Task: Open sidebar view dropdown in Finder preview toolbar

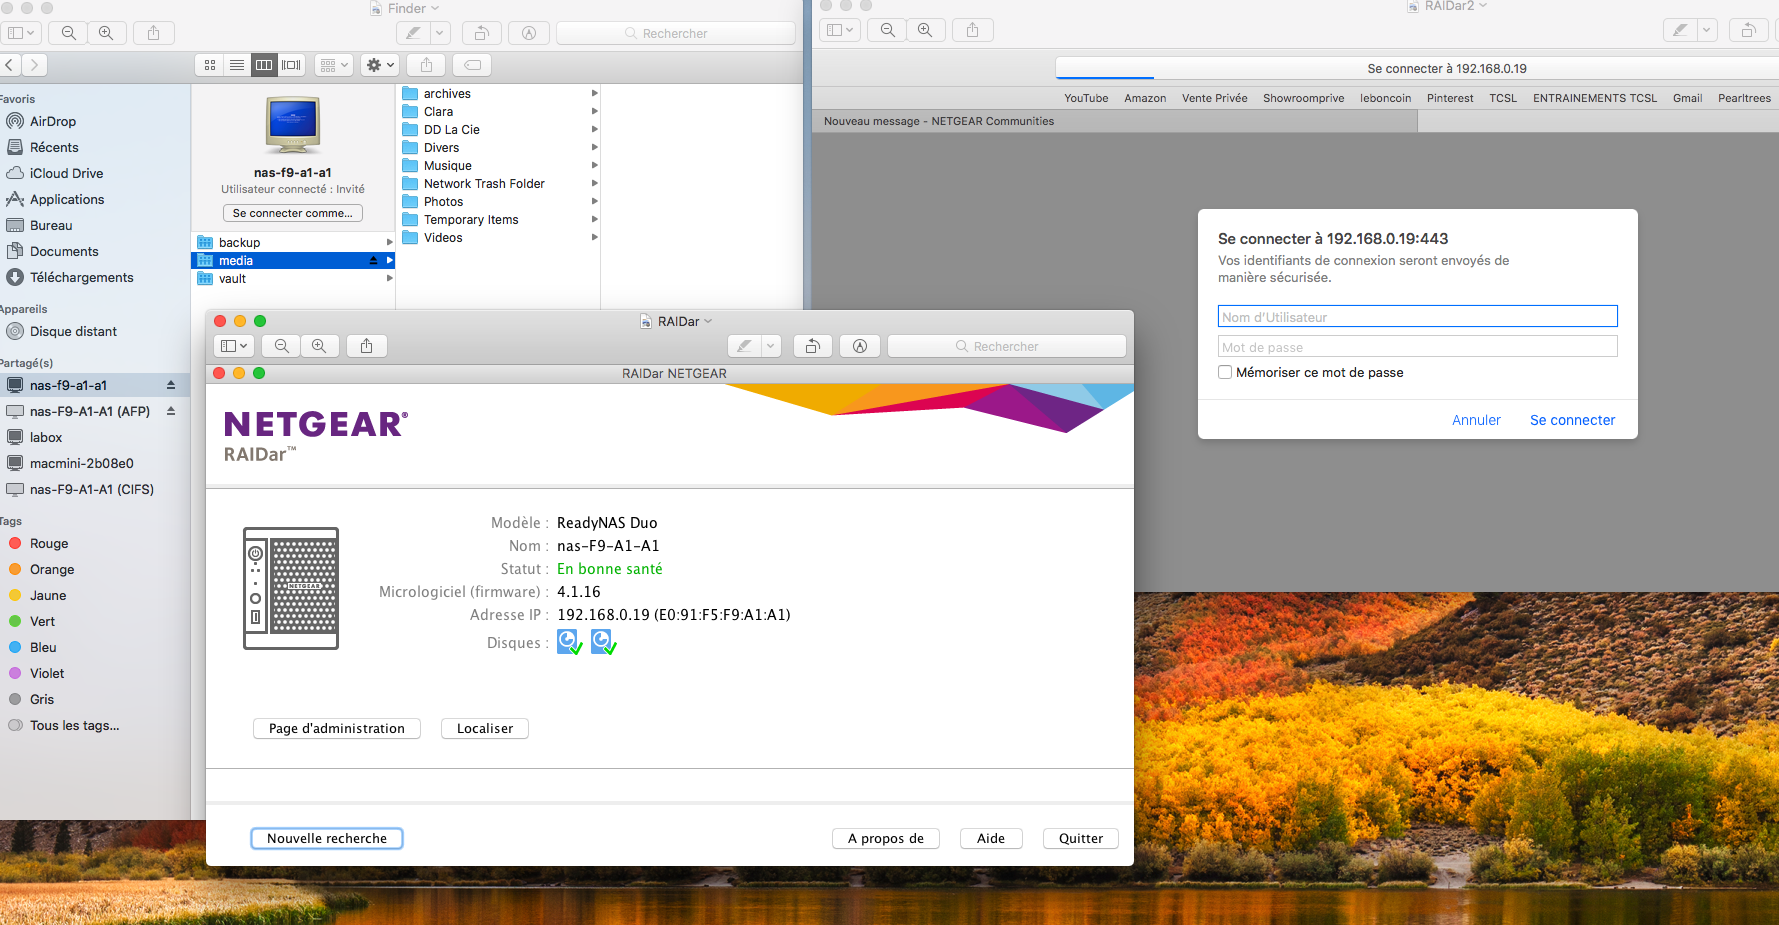Action: [x=21, y=33]
